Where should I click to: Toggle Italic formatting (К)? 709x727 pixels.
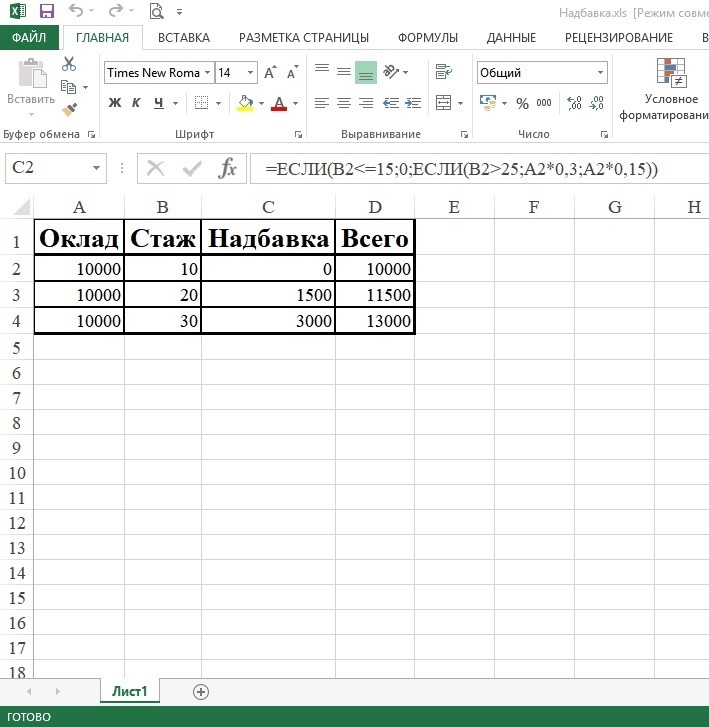136,103
